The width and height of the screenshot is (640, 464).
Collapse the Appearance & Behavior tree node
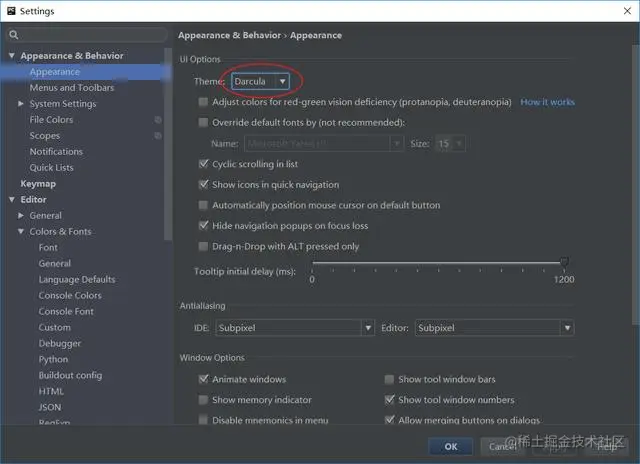tap(12, 56)
